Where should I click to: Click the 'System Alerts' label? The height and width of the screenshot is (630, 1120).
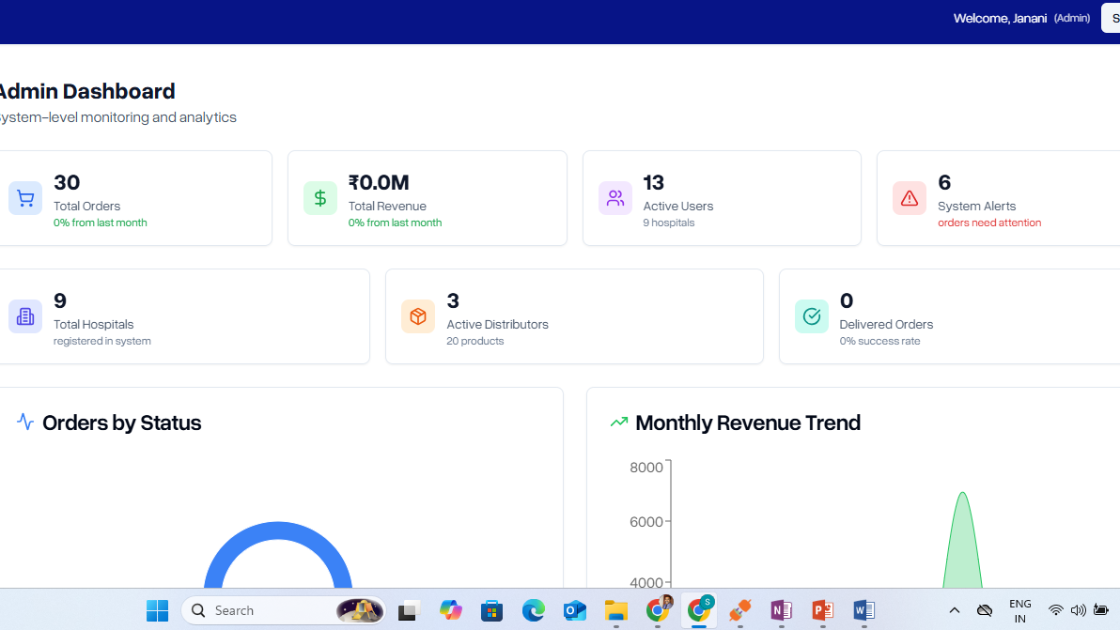(x=976, y=206)
